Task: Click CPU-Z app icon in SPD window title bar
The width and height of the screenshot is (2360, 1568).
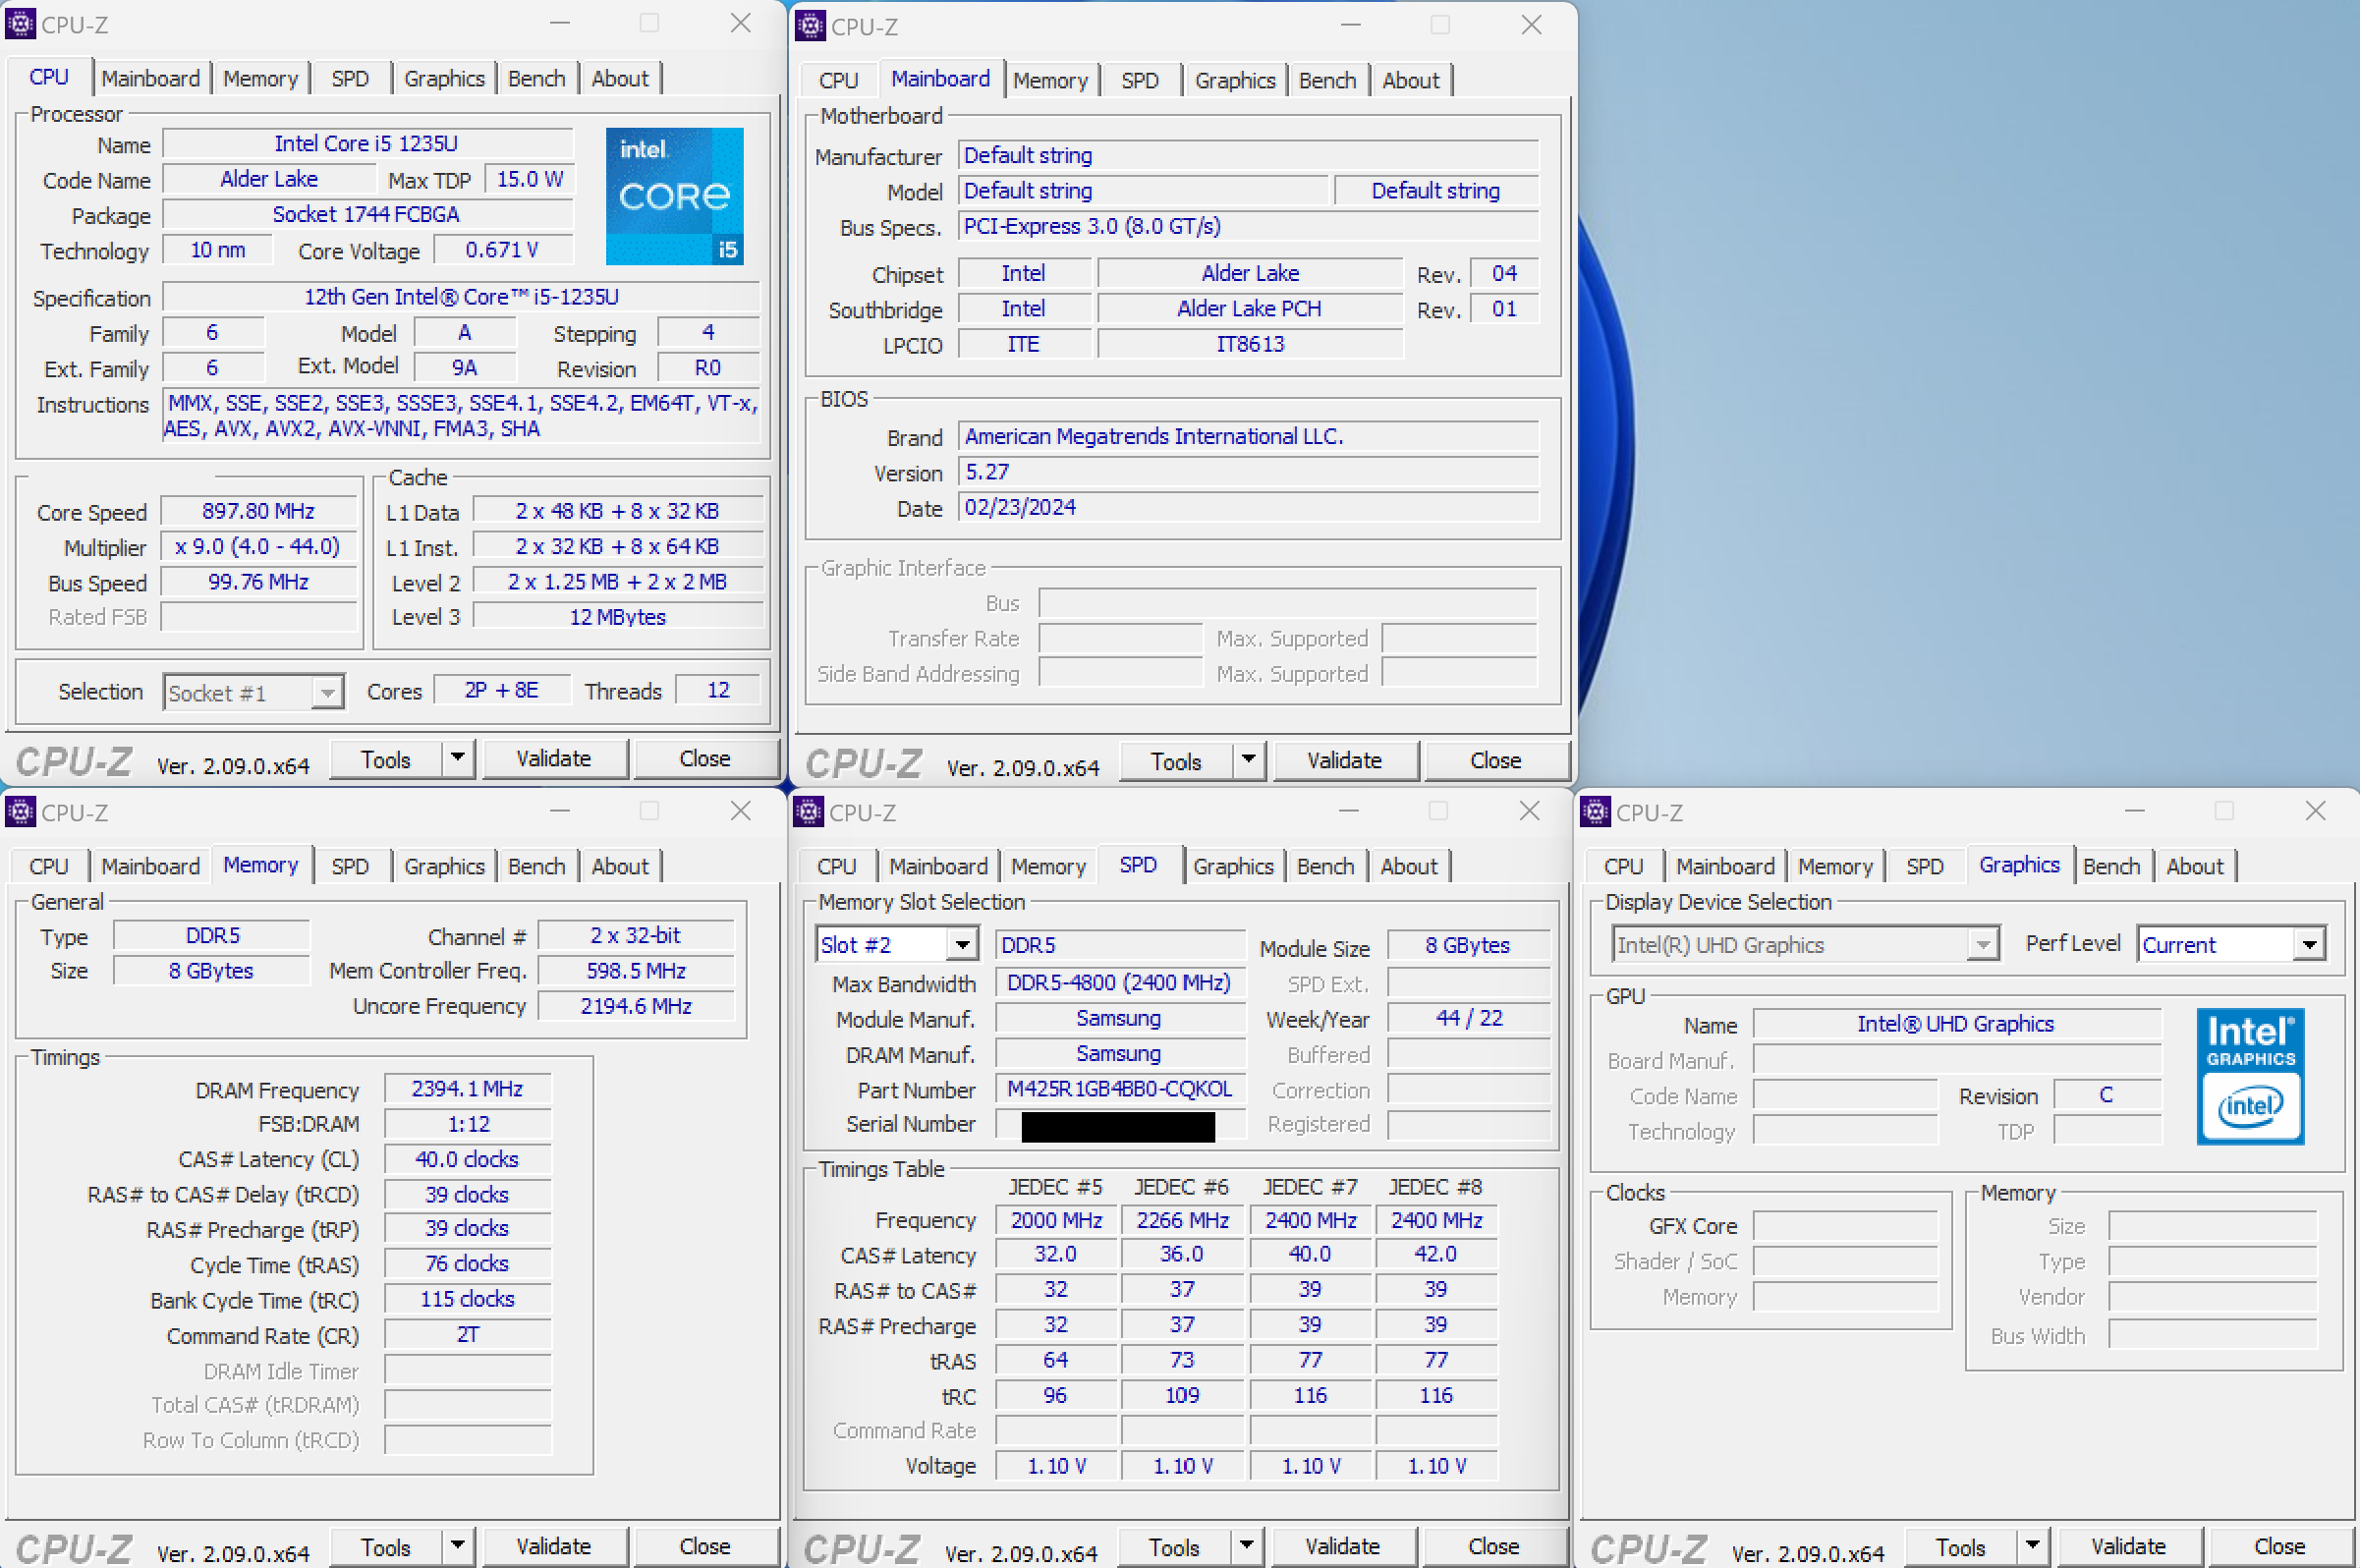Action: (x=808, y=811)
